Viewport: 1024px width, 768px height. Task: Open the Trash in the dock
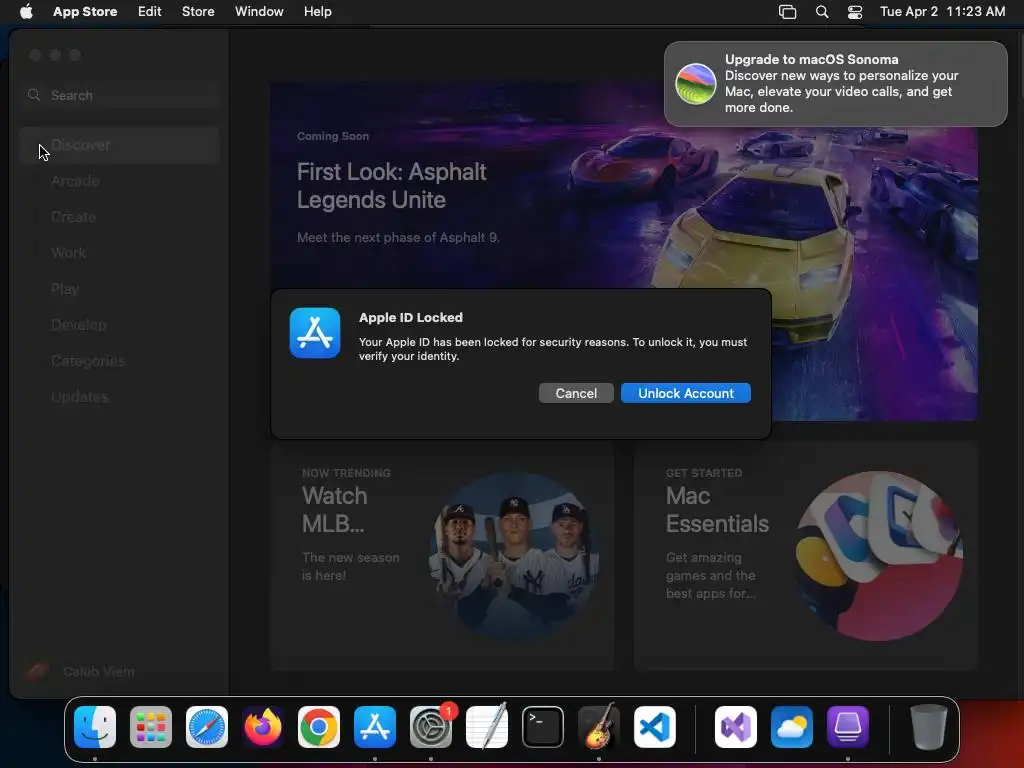(929, 727)
